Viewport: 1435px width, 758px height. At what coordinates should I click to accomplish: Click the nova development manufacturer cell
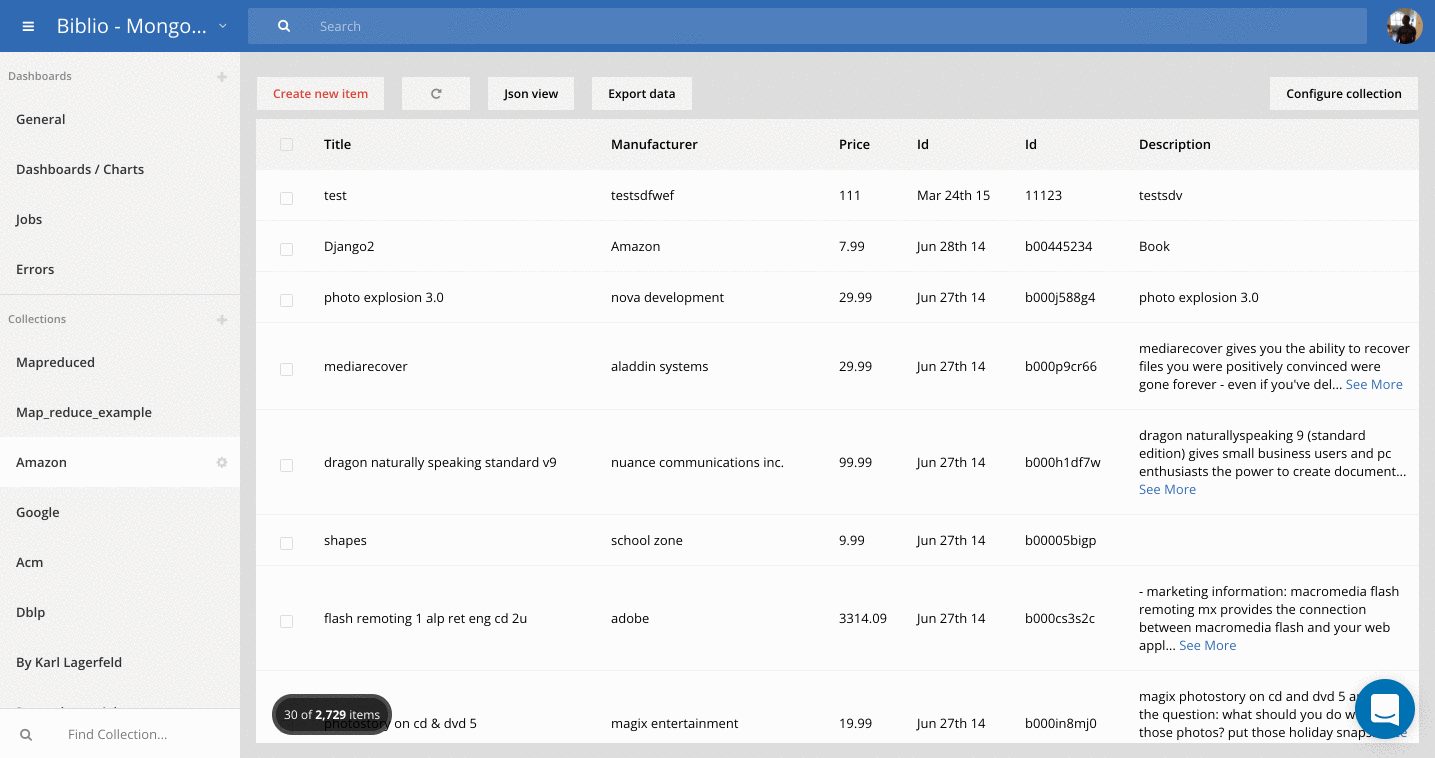[667, 297]
